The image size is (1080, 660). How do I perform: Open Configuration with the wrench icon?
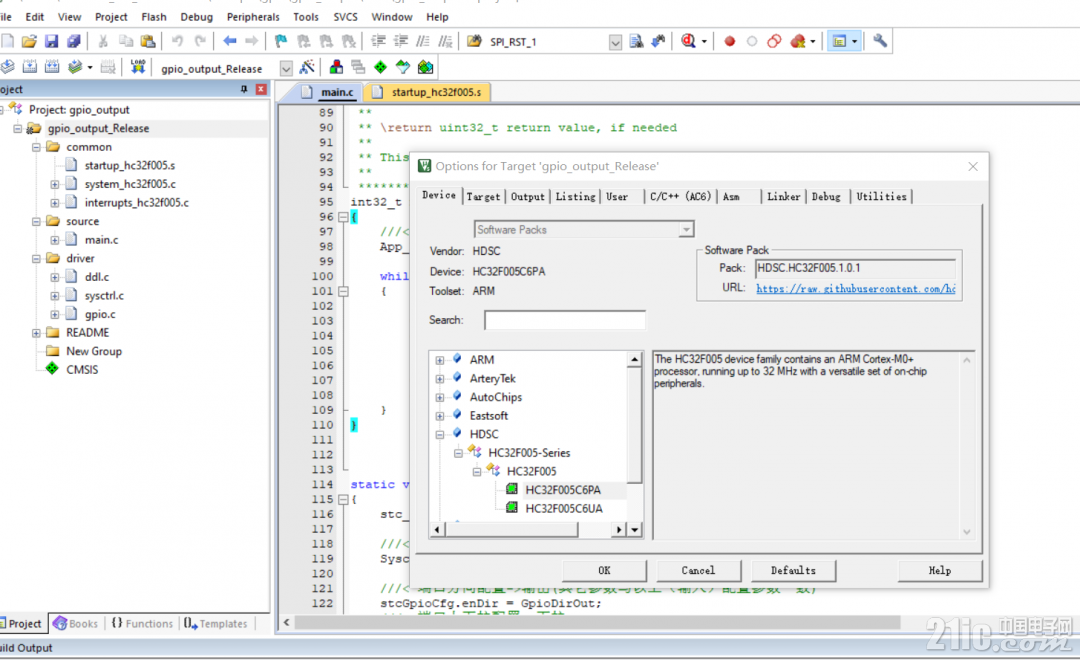[880, 41]
